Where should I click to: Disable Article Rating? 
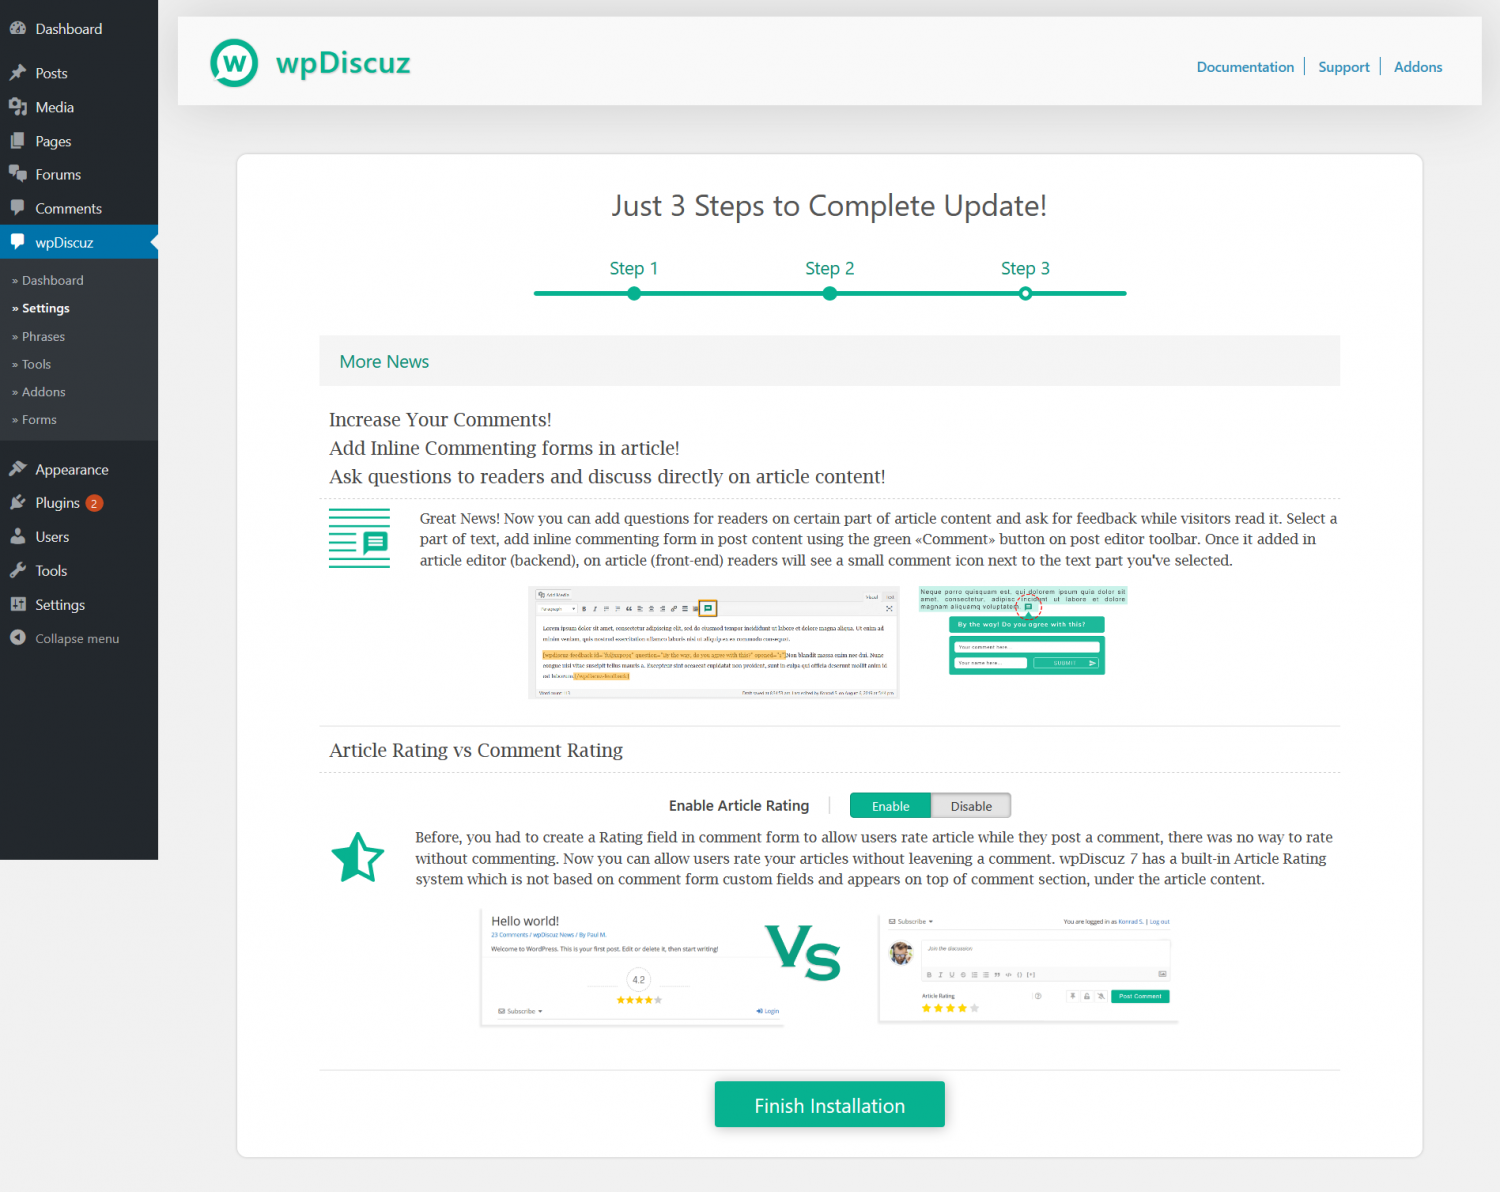970,805
